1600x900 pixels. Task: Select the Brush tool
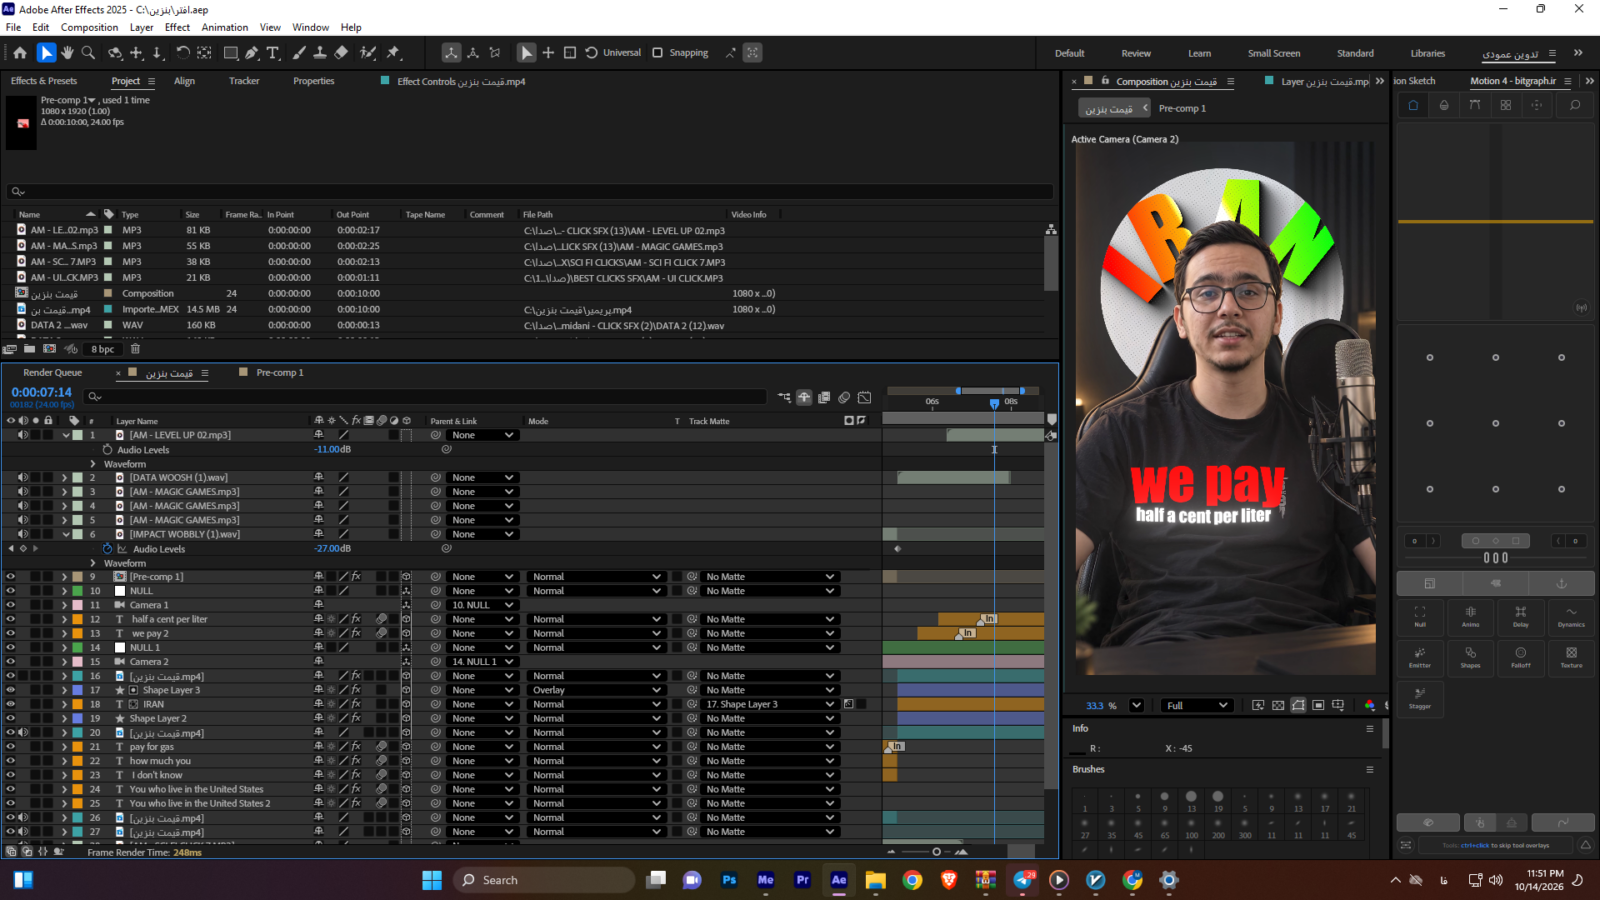click(299, 53)
